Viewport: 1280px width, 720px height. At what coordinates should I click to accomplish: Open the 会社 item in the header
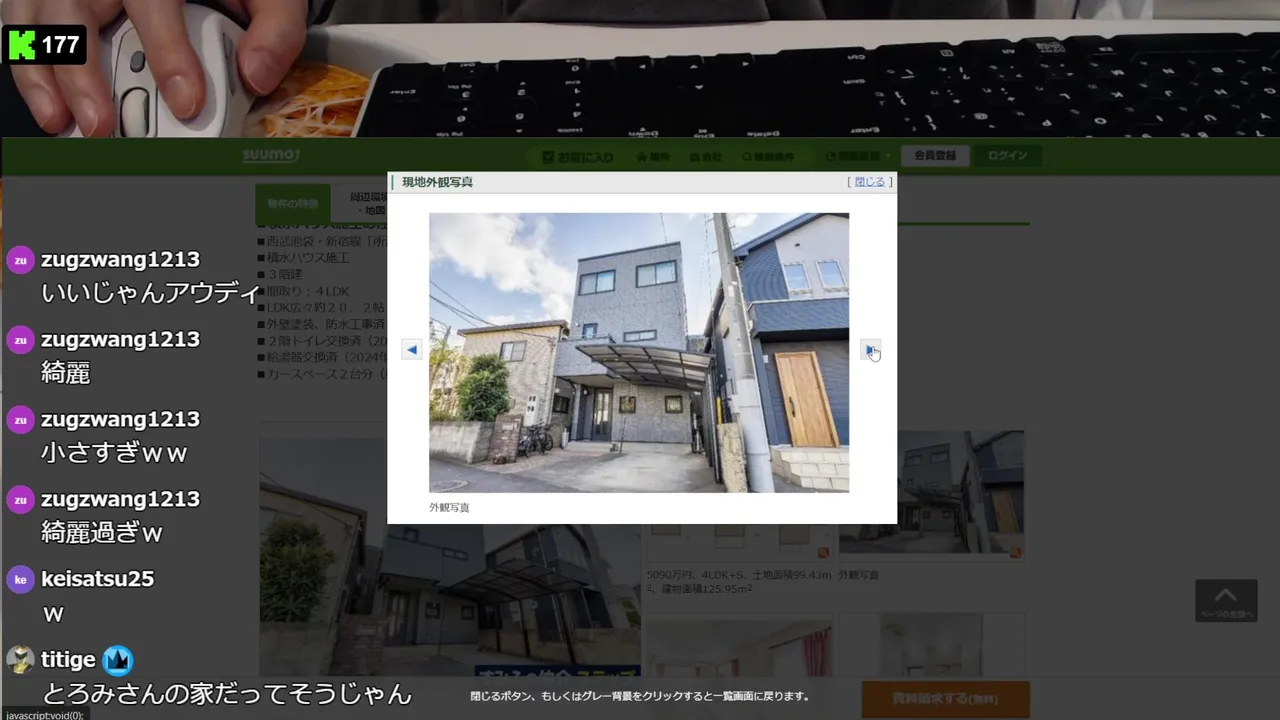coord(706,157)
